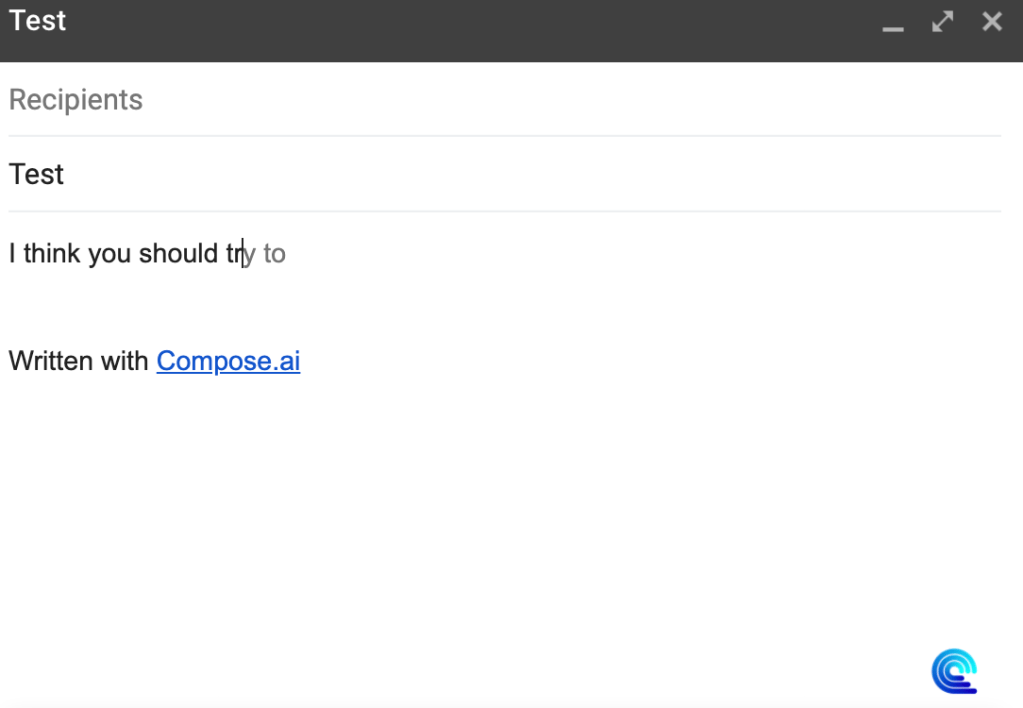Click the word "Written" in signature
Viewport: 1023px width, 708px height.
point(50,361)
